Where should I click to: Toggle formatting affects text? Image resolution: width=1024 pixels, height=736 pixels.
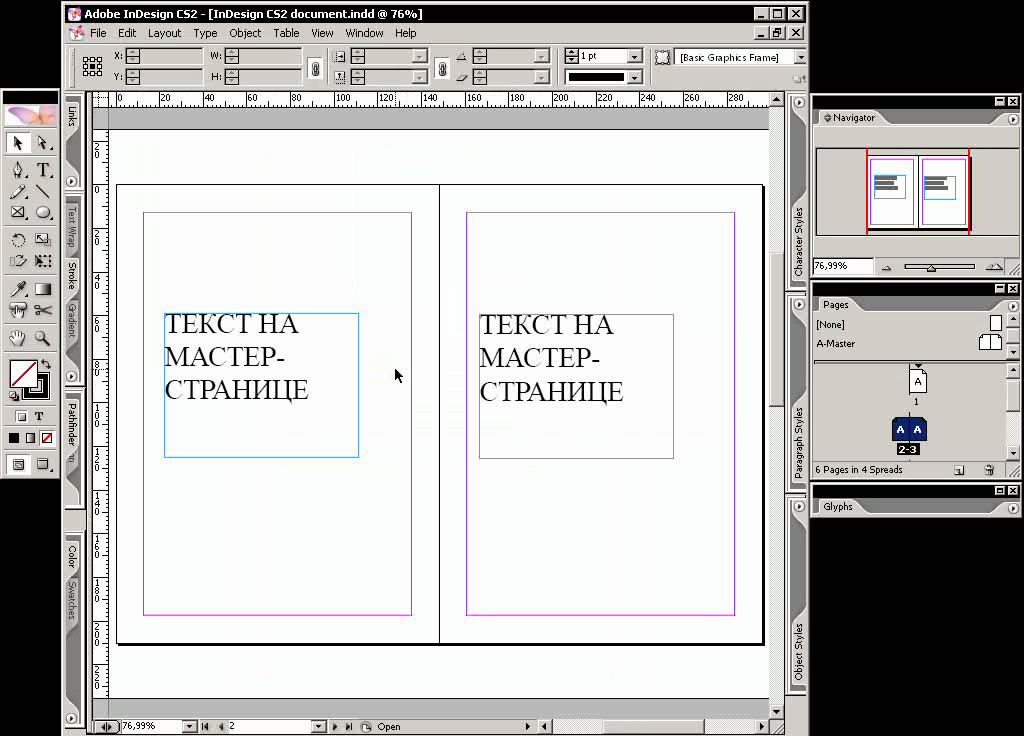[x=39, y=416]
